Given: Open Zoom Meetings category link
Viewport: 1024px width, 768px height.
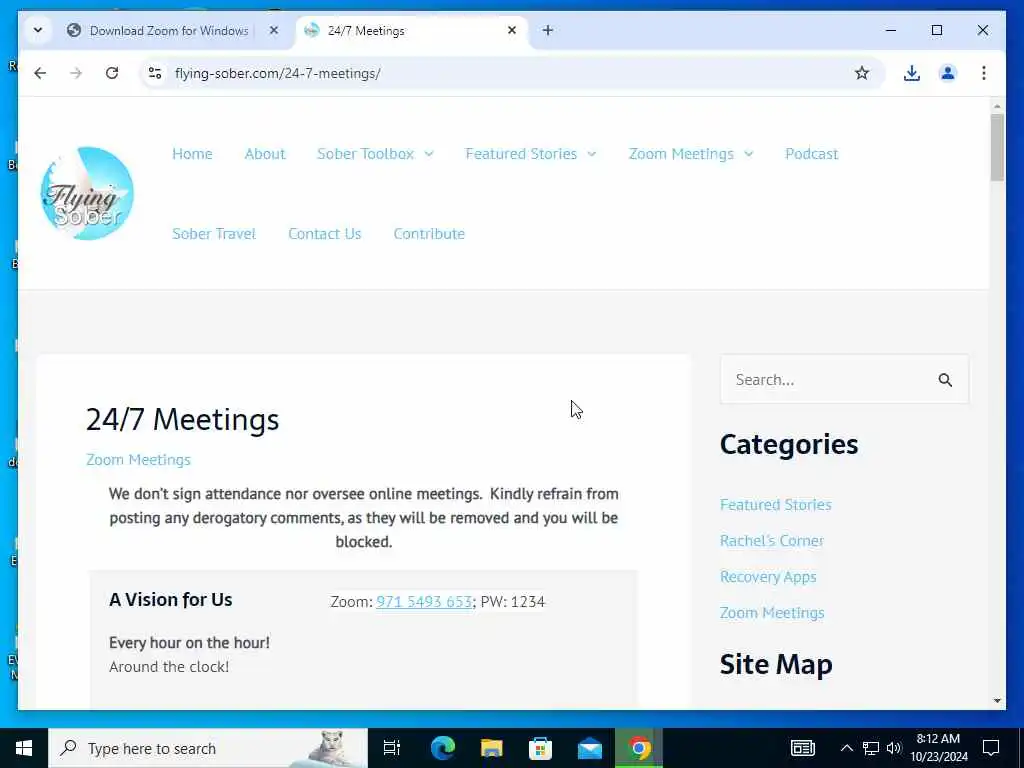Looking at the screenshot, I should [x=772, y=613].
